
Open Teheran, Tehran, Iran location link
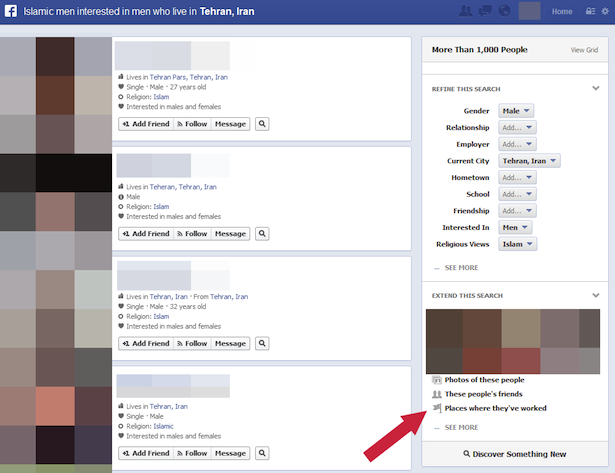click(183, 187)
